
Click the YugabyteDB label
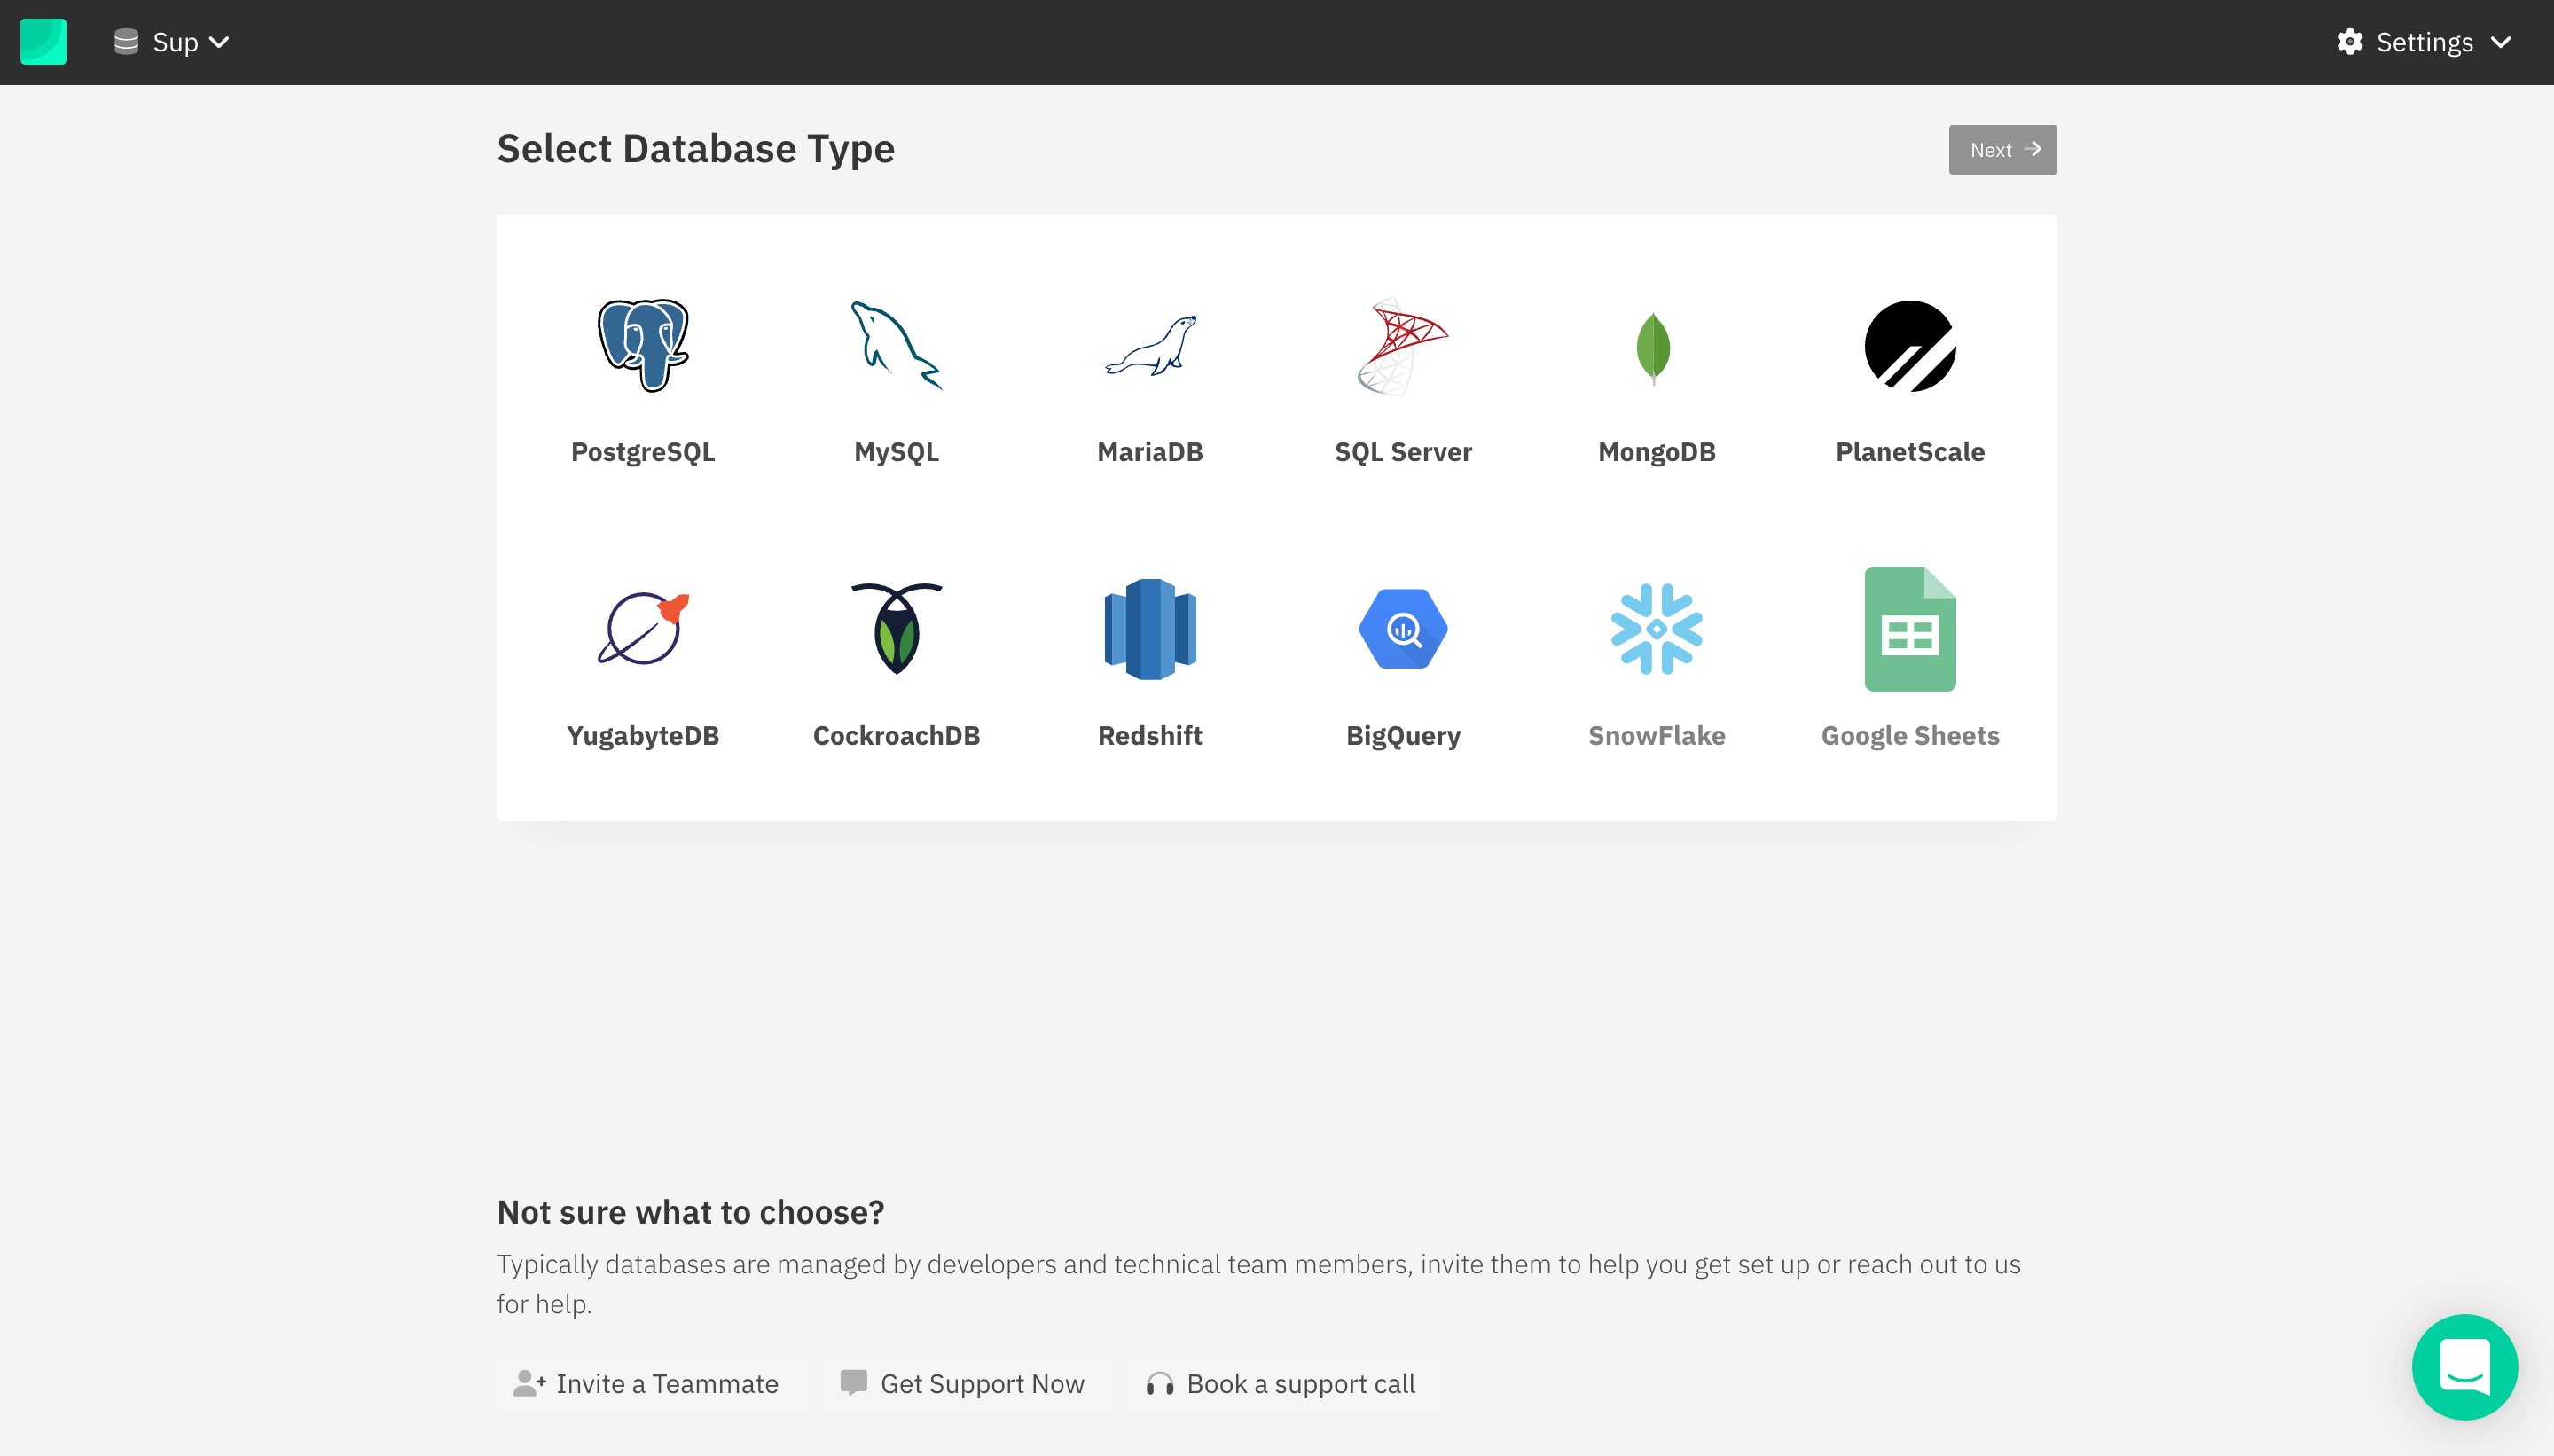(643, 736)
